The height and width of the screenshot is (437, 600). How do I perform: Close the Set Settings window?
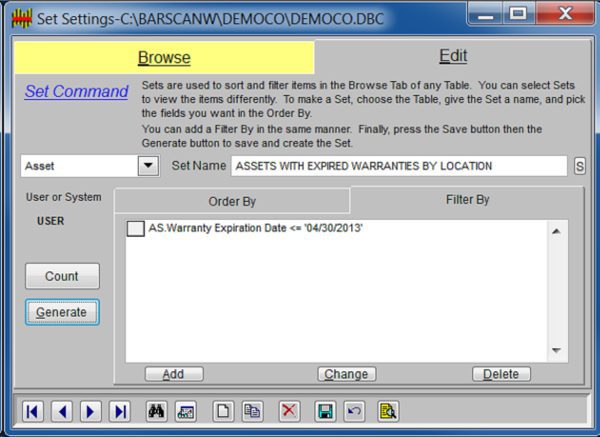tap(565, 15)
